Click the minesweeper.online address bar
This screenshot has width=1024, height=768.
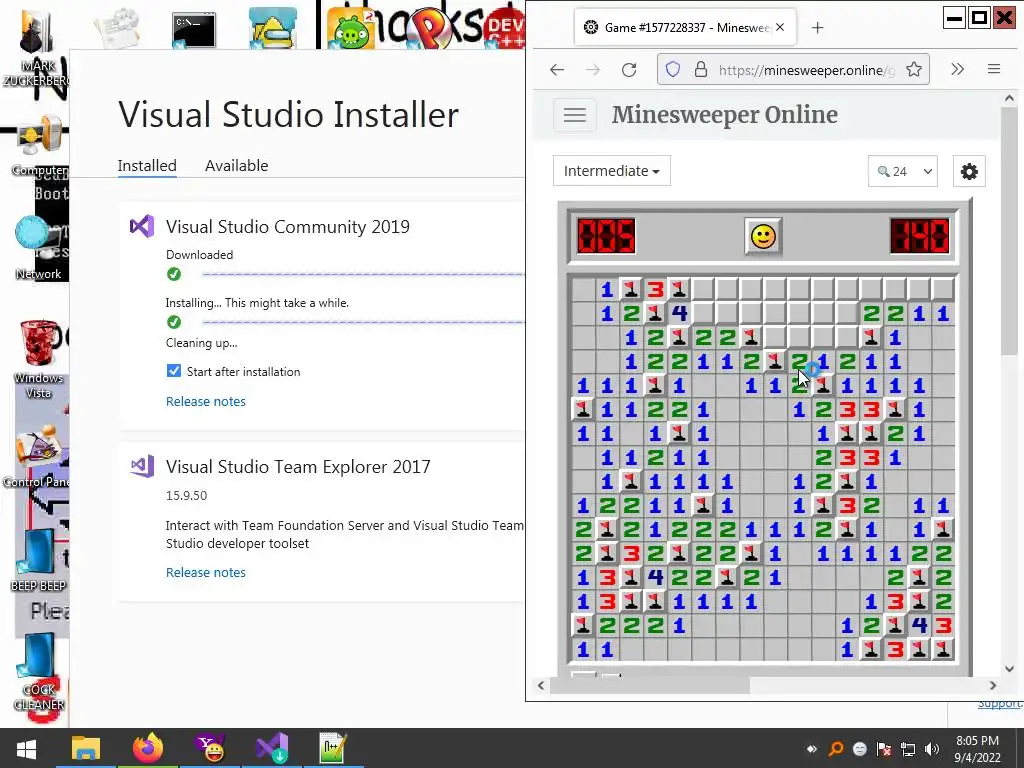pos(807,70)
